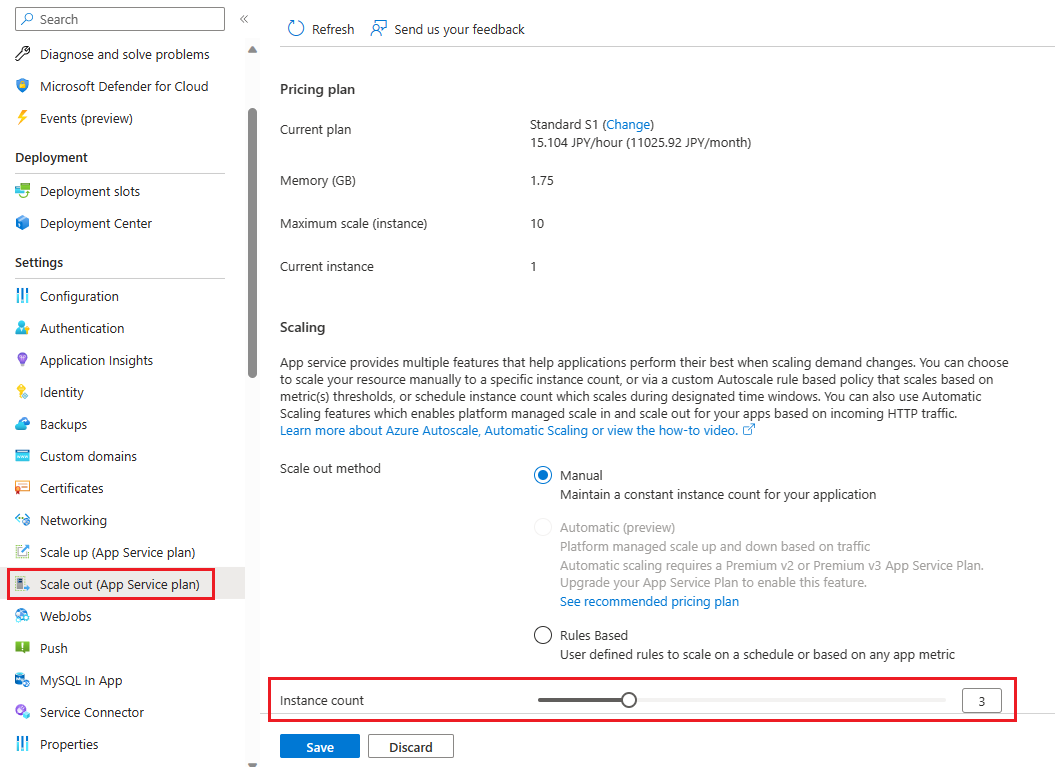The height and width of the screenshot is (767, 1055).
Task: Select the Manual scale out radio button
Action: [x=543, y=476]
